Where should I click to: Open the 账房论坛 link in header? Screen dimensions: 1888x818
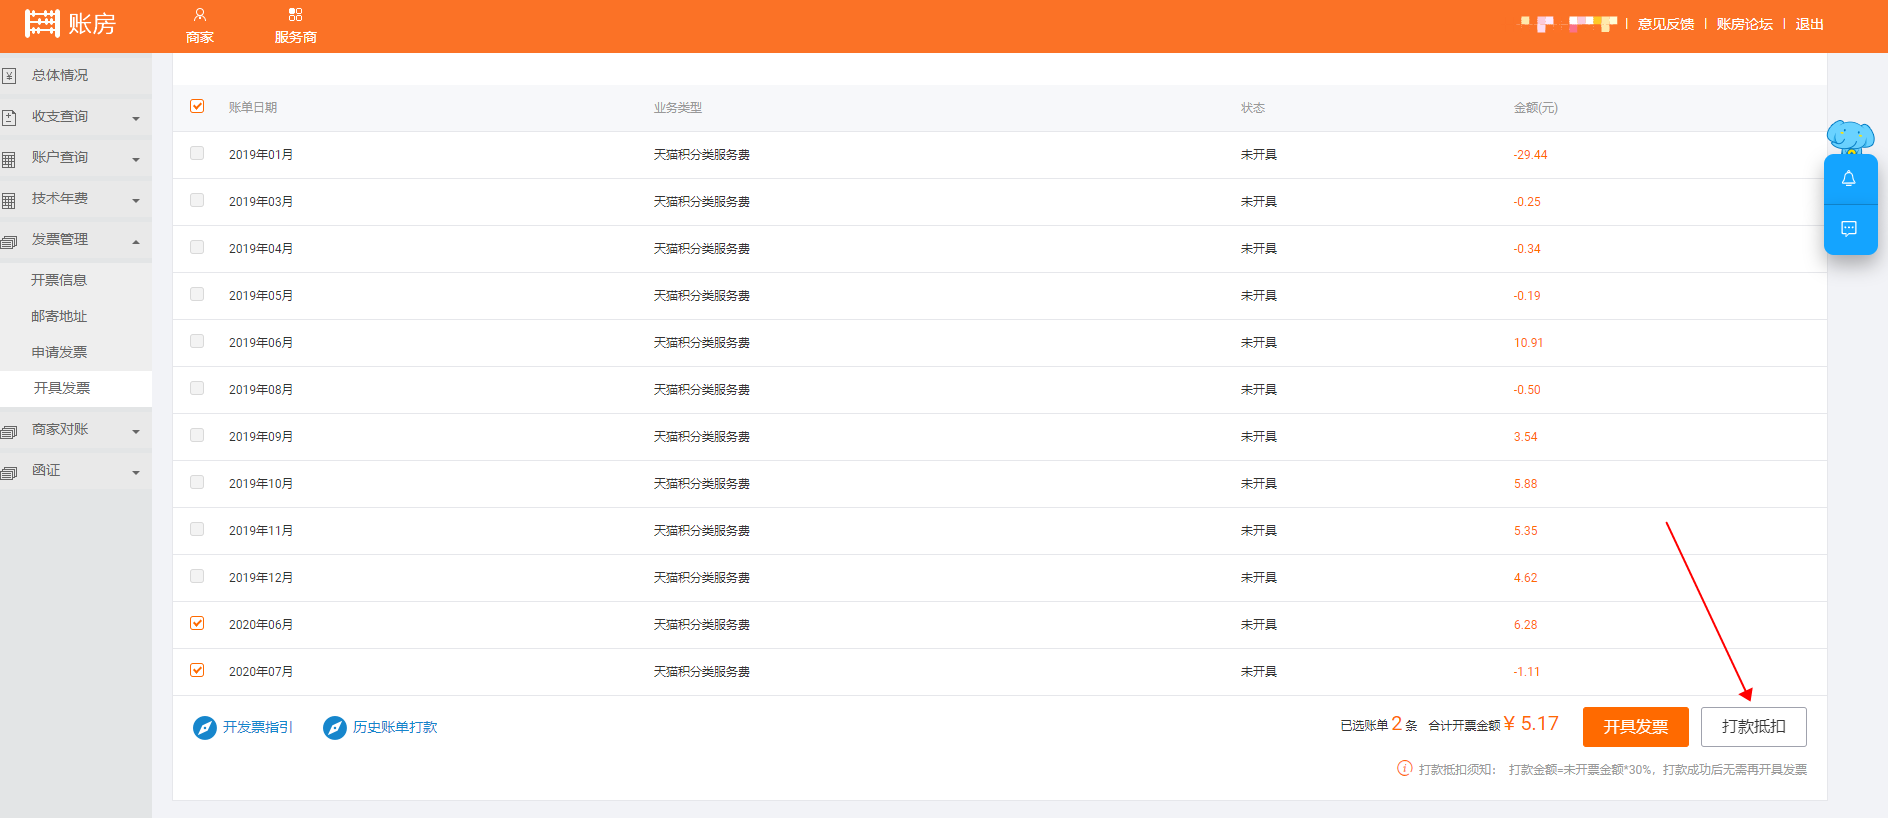(x=1744, y=24)
